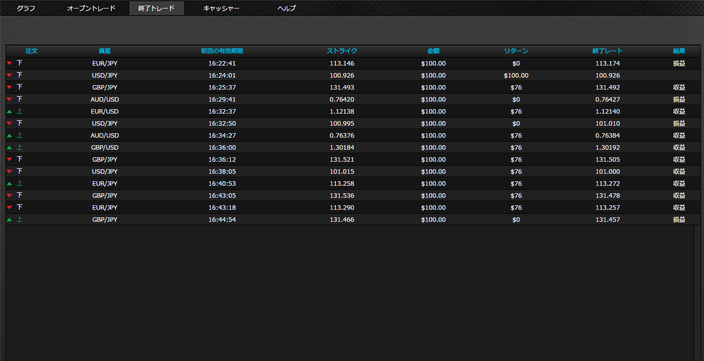Select end rate 0.76427
Screen dimensions: 704x361
[607, 99]
